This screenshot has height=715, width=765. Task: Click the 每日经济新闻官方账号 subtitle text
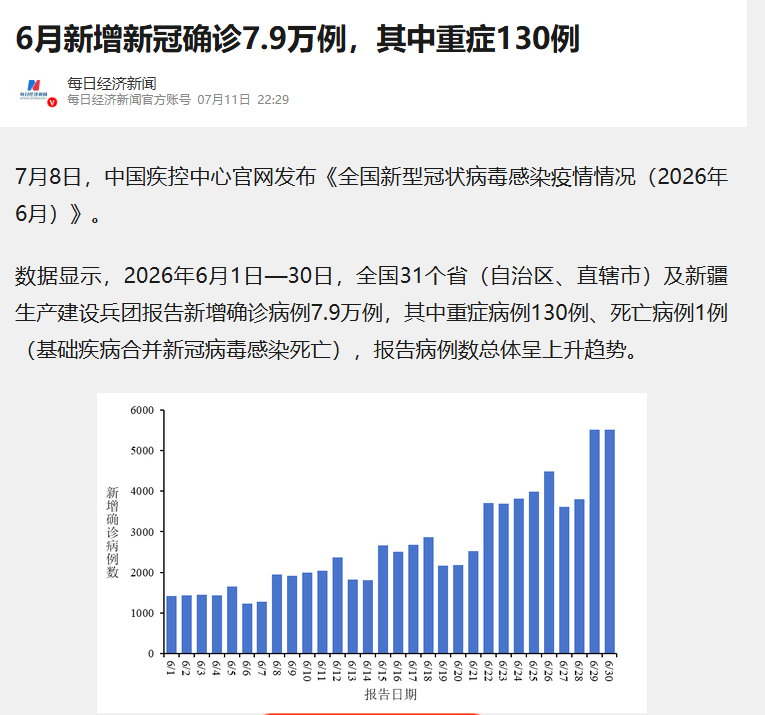click(x=129, y=99)
